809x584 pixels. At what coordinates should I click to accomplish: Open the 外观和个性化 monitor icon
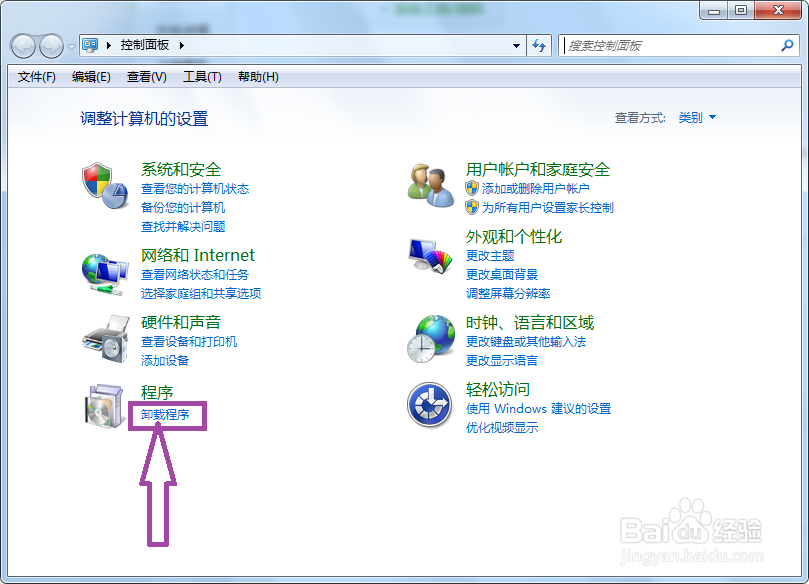click(x=430, y=255)
